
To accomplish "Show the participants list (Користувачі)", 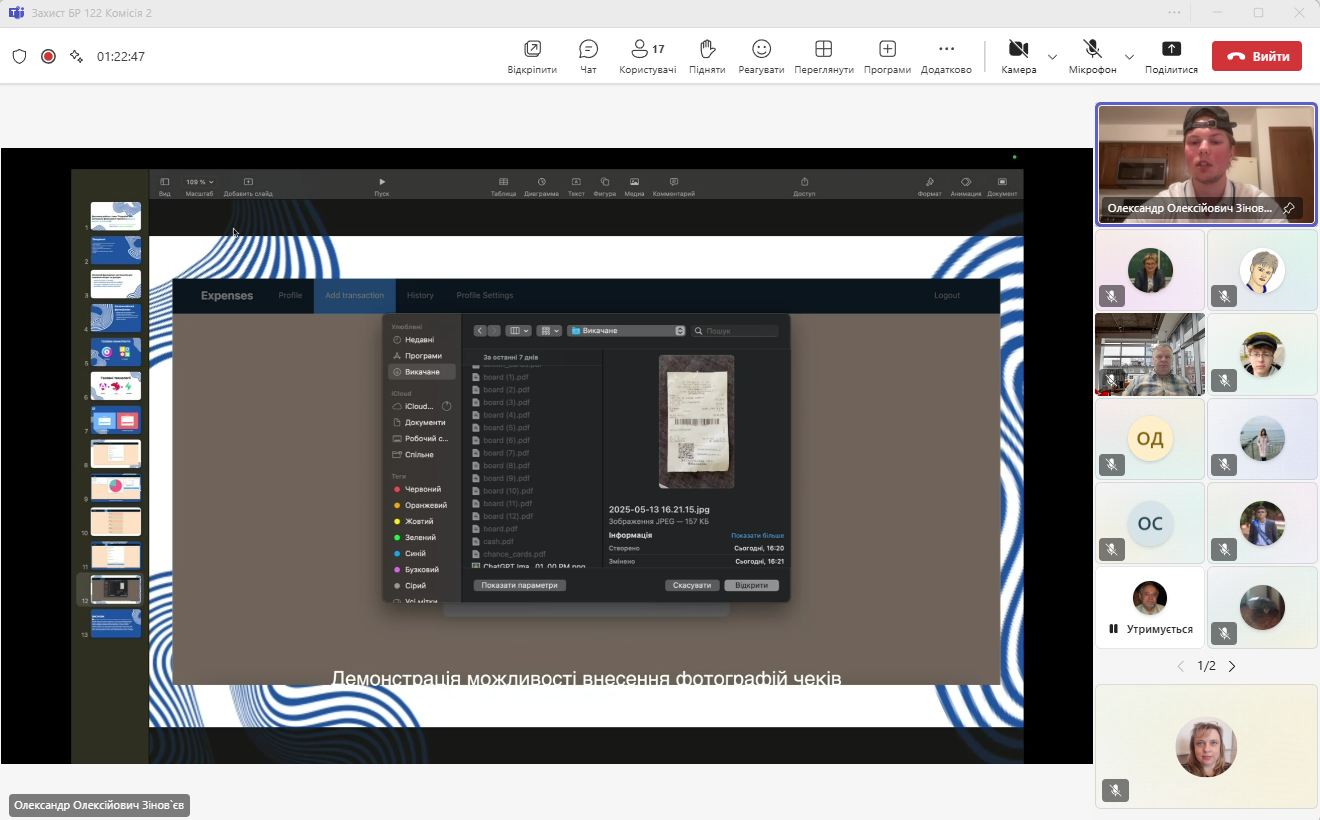I will point(647,56).
